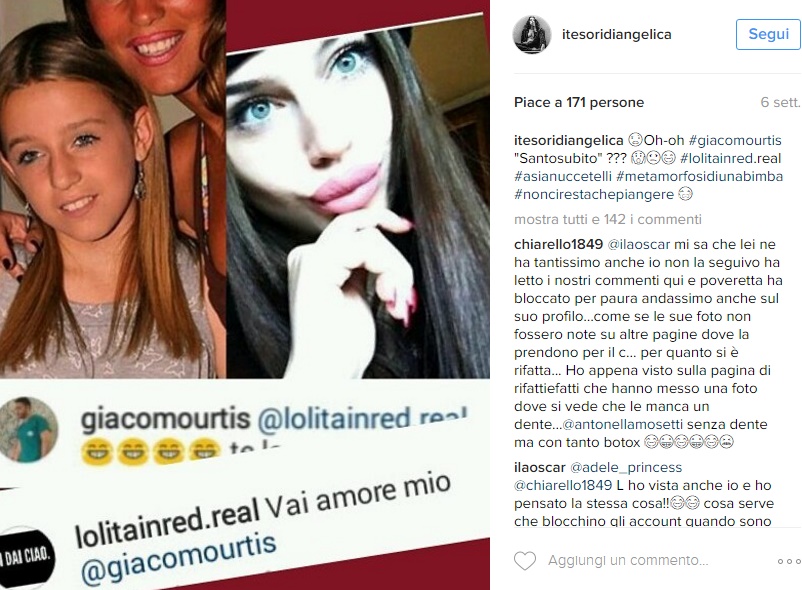The width and height of the screenshot is (802, 590).
Task: Click the 6 sett. timestamp
Action: click(x=781, y=102)
